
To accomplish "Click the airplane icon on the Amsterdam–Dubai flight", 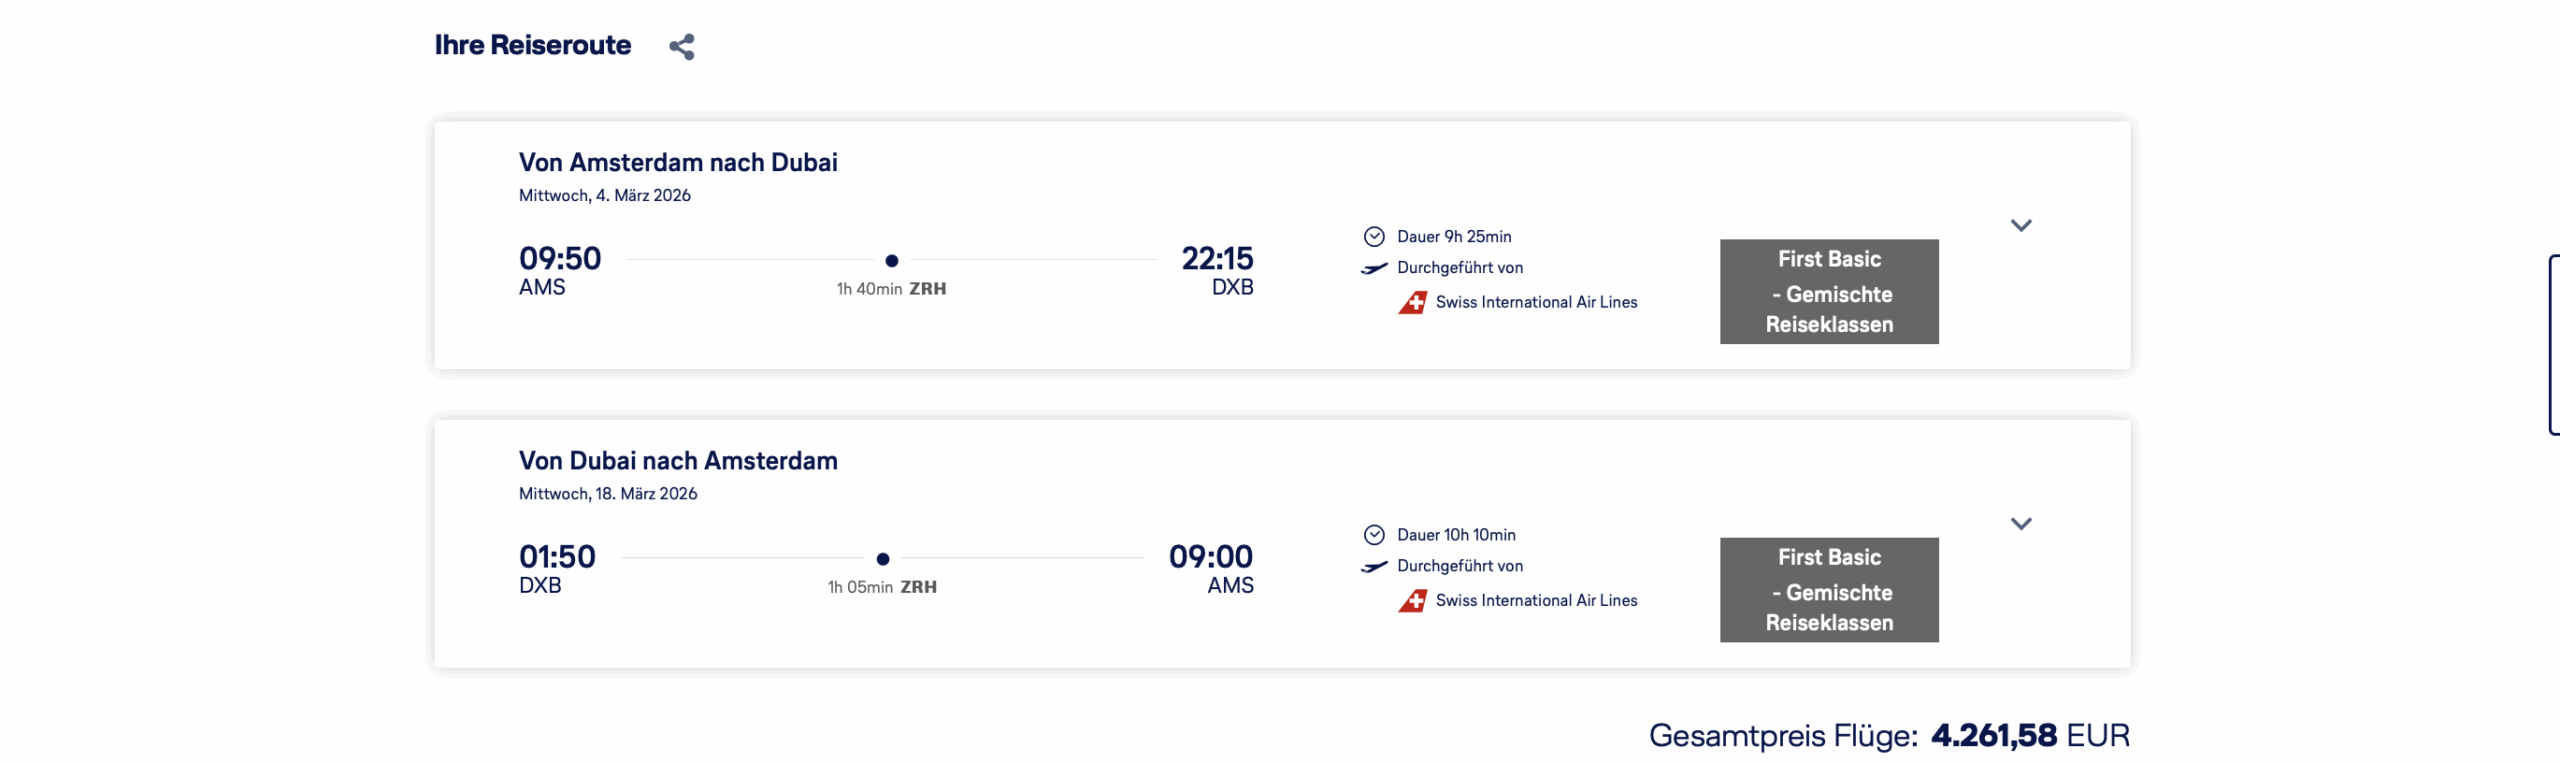I will coord(1374,268).
